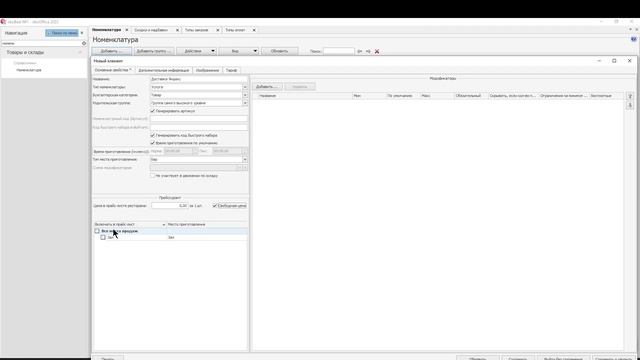Close the Типы оплат tab
This screenshot has height=360, width=640.
254,30
